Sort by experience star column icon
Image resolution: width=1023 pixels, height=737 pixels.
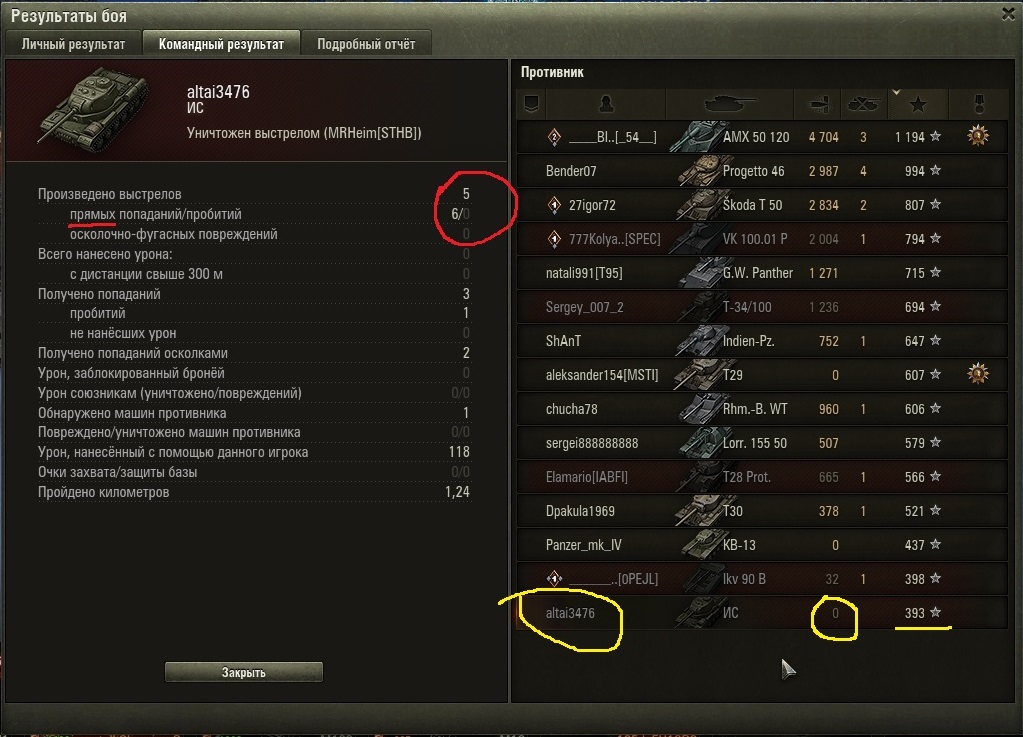918,104
